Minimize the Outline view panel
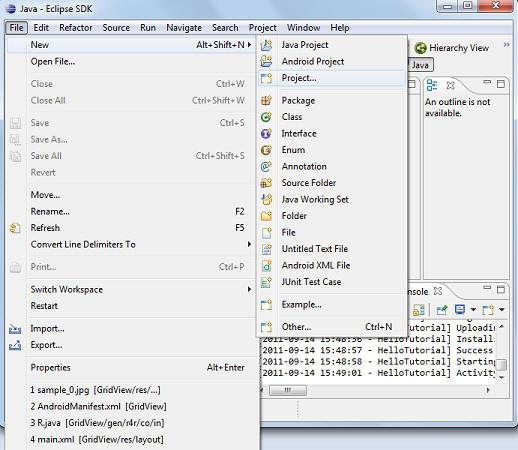This screenshot has width=518, height=450. tap(487, 82)
